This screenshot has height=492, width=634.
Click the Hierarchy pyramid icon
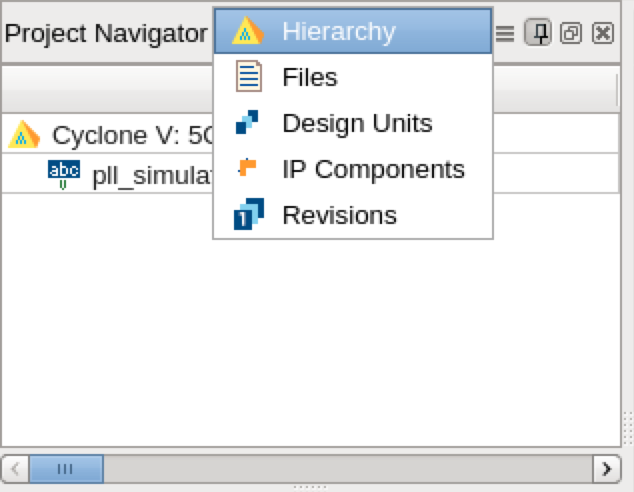pyautogui.click(x=248, y=31)
